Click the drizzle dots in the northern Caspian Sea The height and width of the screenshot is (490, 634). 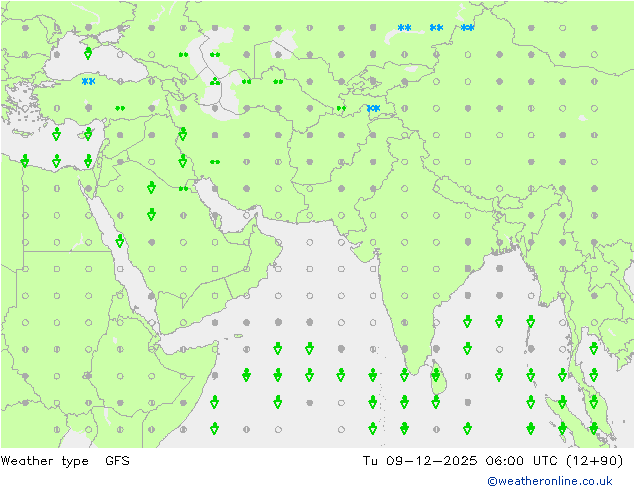pyautogui.click(x=215, y=55)
